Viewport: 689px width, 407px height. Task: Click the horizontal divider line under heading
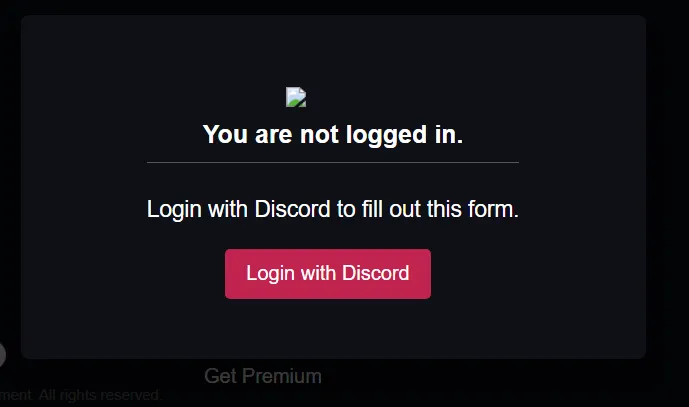click(333, 163)
